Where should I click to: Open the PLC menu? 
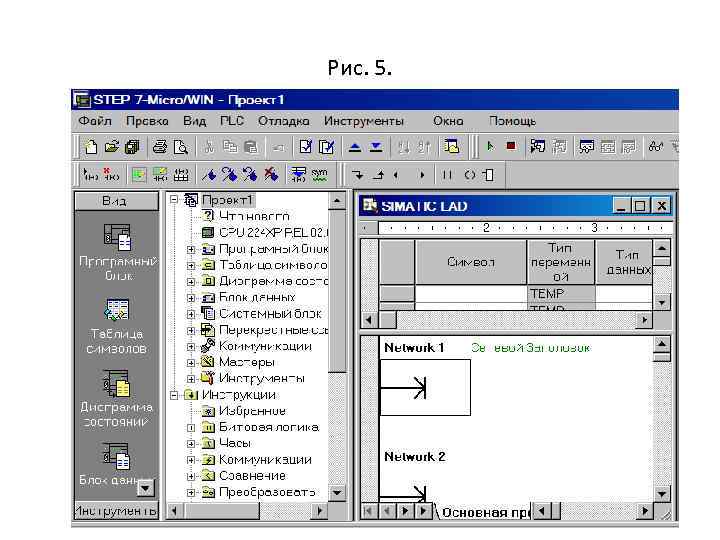tap(232, 121)
